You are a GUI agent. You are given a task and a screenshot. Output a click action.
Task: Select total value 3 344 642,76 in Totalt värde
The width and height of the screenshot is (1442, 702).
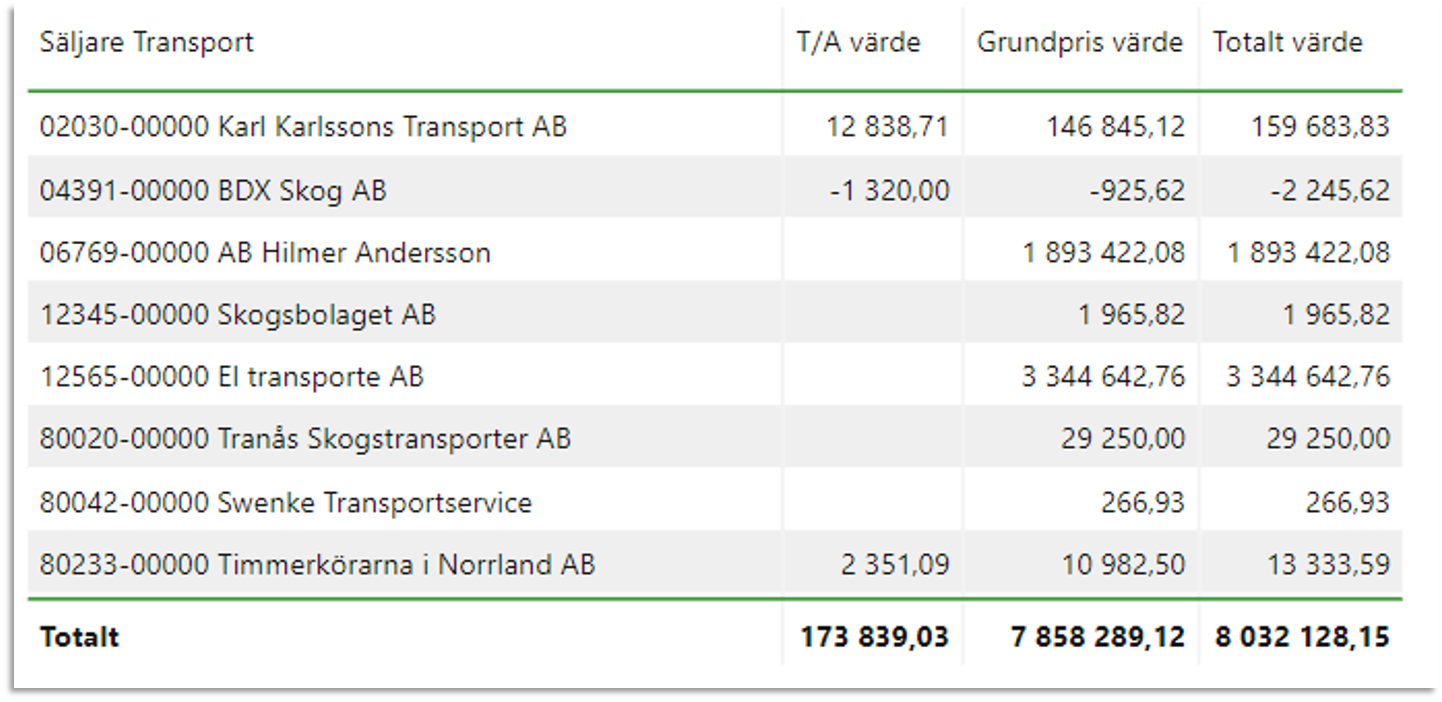coord(1309,377)
